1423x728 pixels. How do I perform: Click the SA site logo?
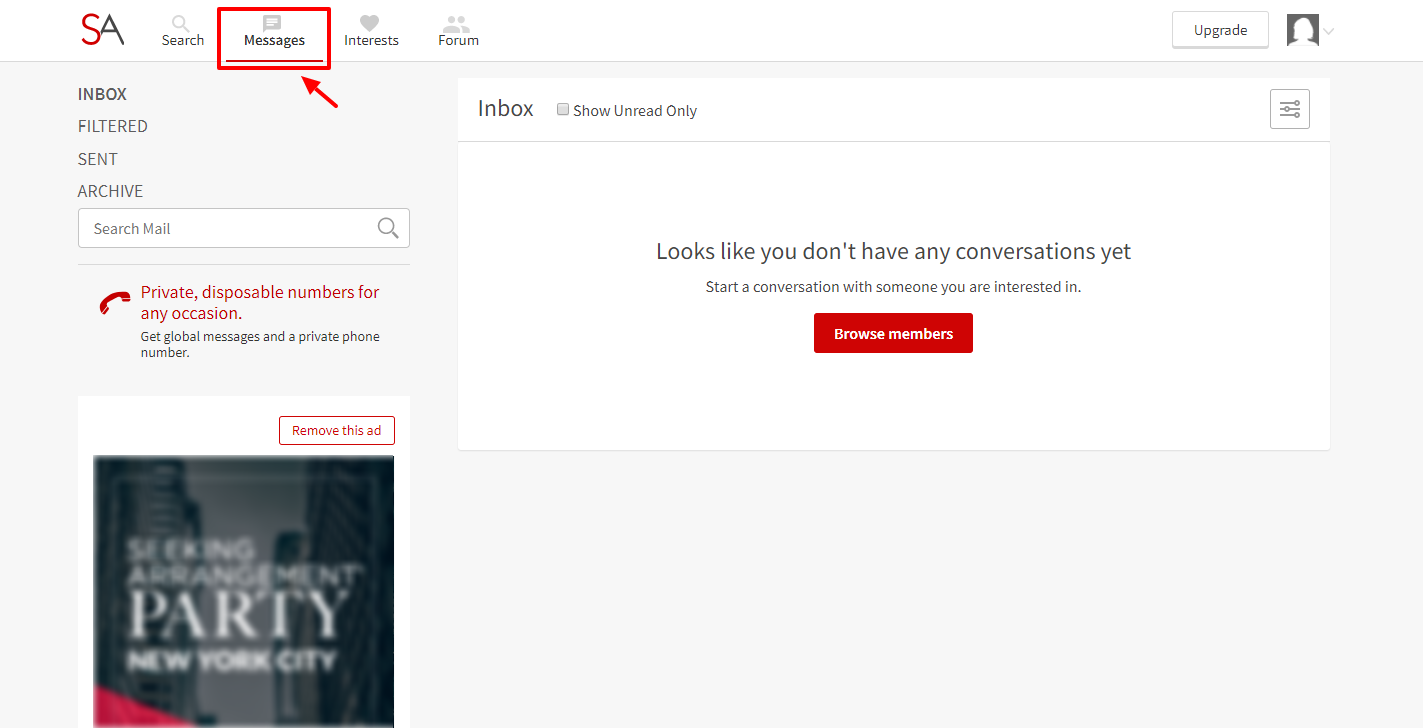(x=103, y=29)
